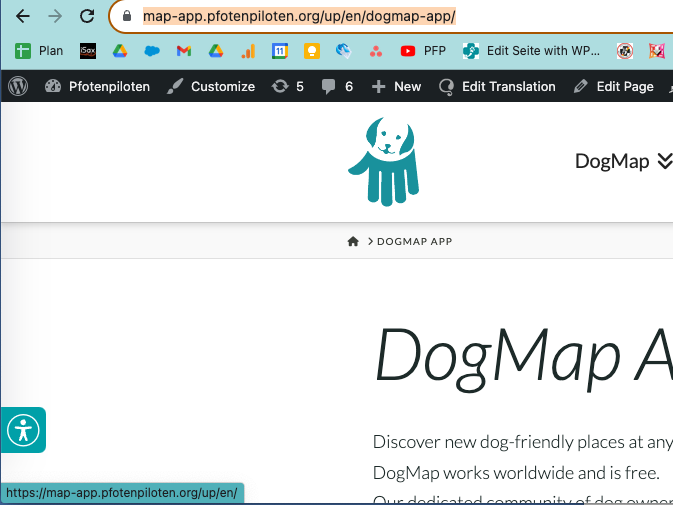The height and width of the screenshot is (505, 673).
Task: Open the round badge bookmark icon
Action: [x=625, y=51]
